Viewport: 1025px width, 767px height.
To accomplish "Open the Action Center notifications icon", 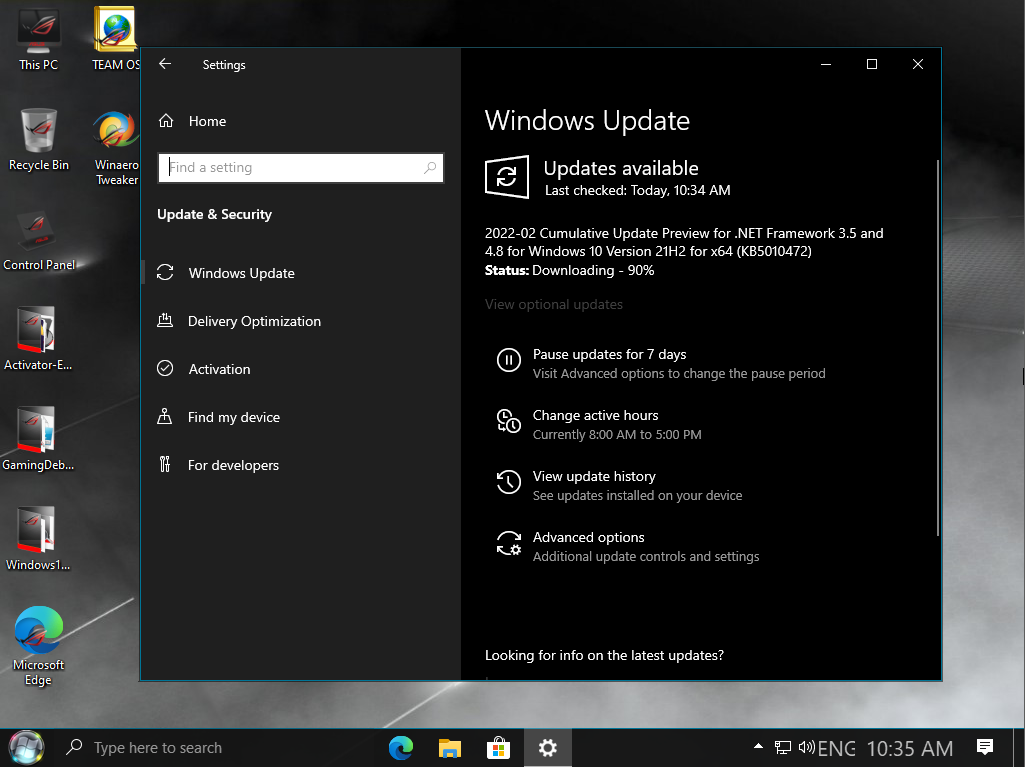I will point(984,747).
